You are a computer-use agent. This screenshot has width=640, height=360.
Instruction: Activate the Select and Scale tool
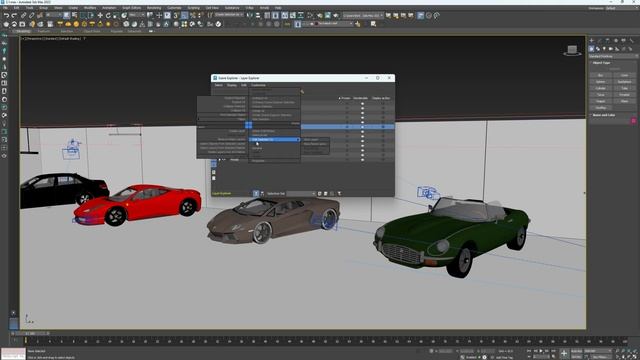pyautogui.click(x=116, y=16)
